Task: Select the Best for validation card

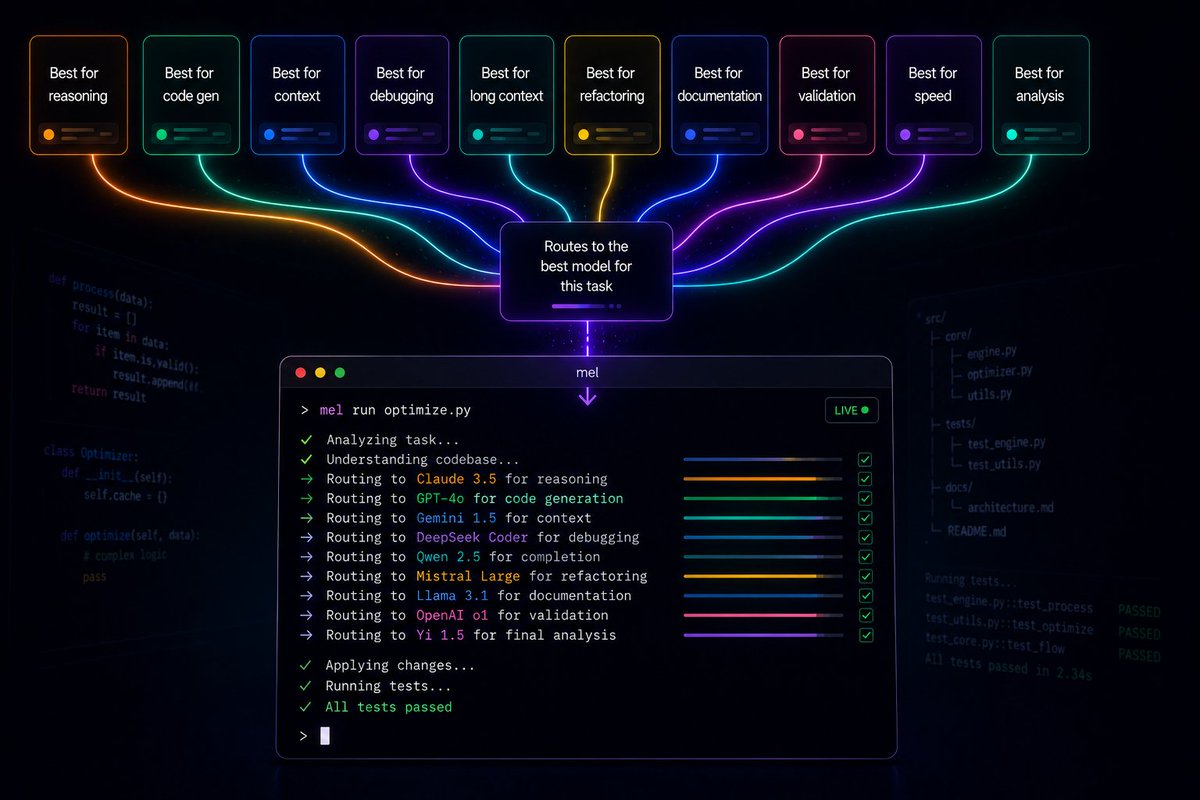Action: [x=827, y=95]
